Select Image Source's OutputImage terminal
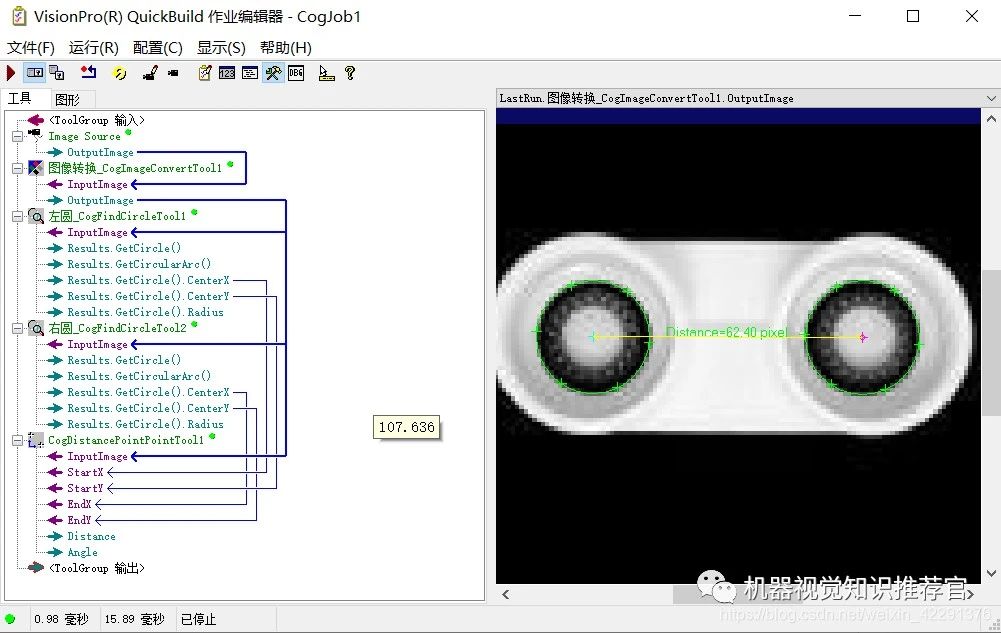 [x=100, y=153]
